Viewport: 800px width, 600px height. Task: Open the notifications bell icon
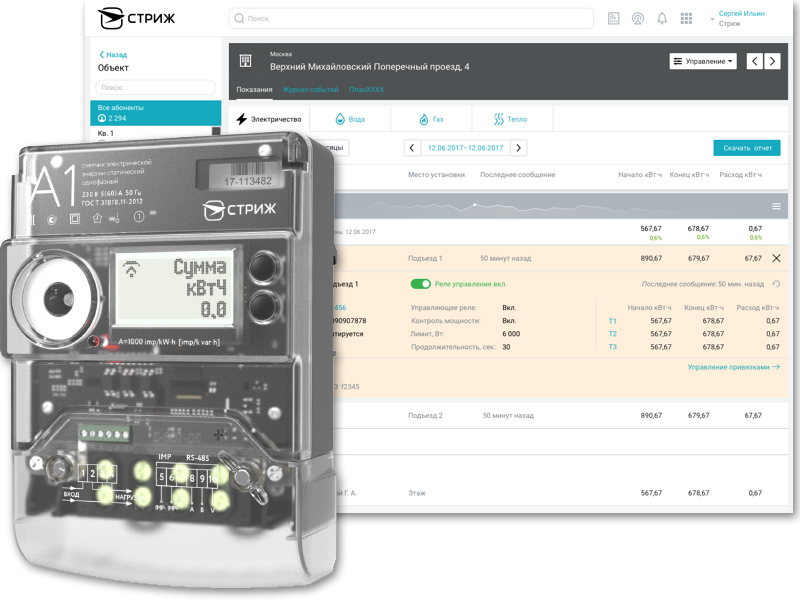pyautogui.click(x=662, y=19)
